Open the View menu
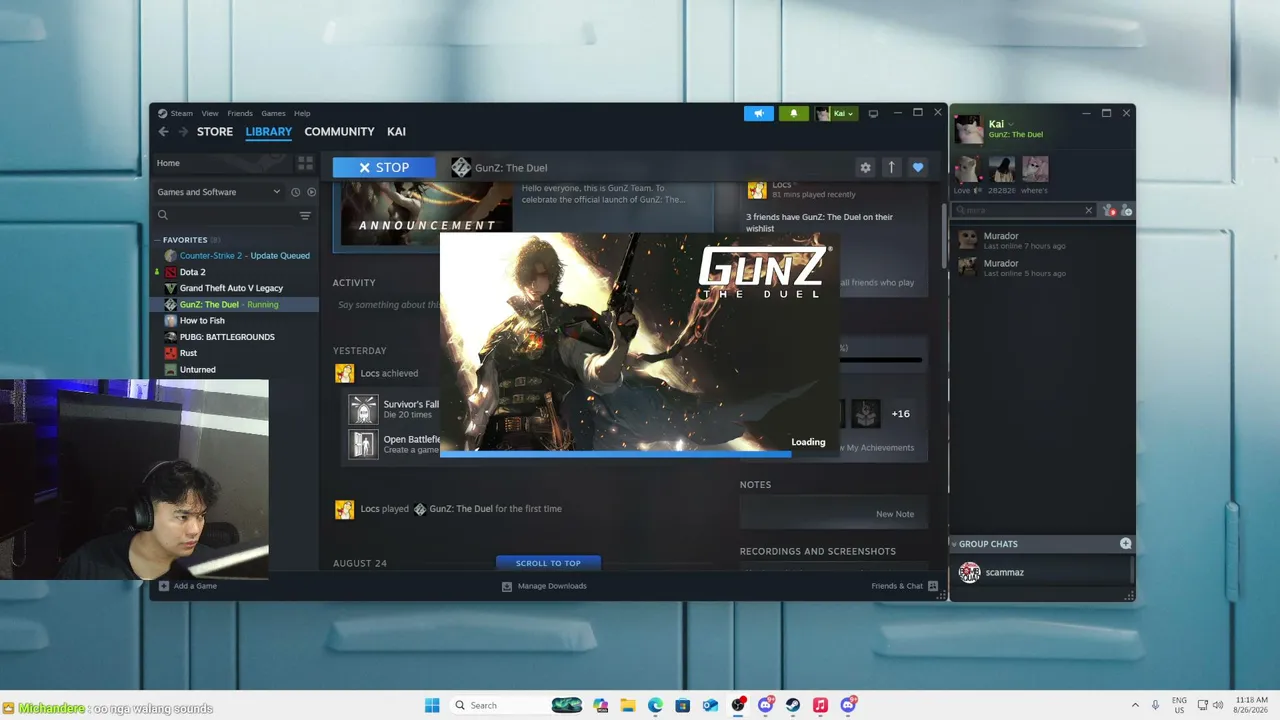Viewport: 1280px width, 720px height. (210, 113)
